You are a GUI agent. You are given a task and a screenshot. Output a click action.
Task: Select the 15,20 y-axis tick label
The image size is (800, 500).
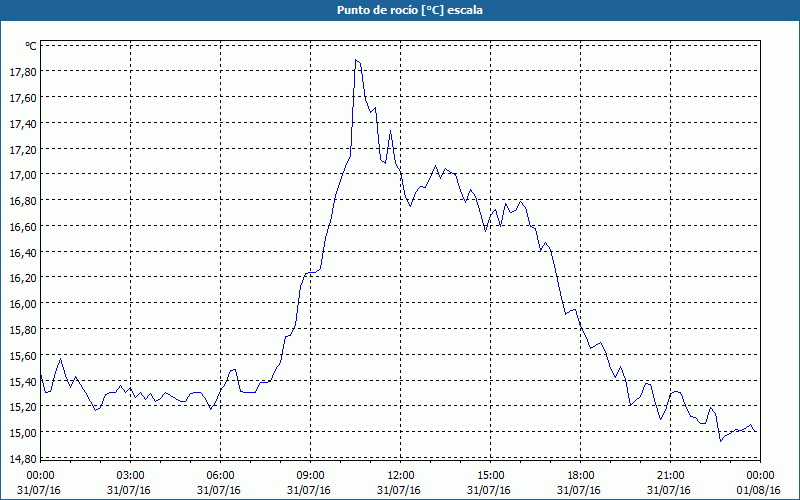(23, 407)
